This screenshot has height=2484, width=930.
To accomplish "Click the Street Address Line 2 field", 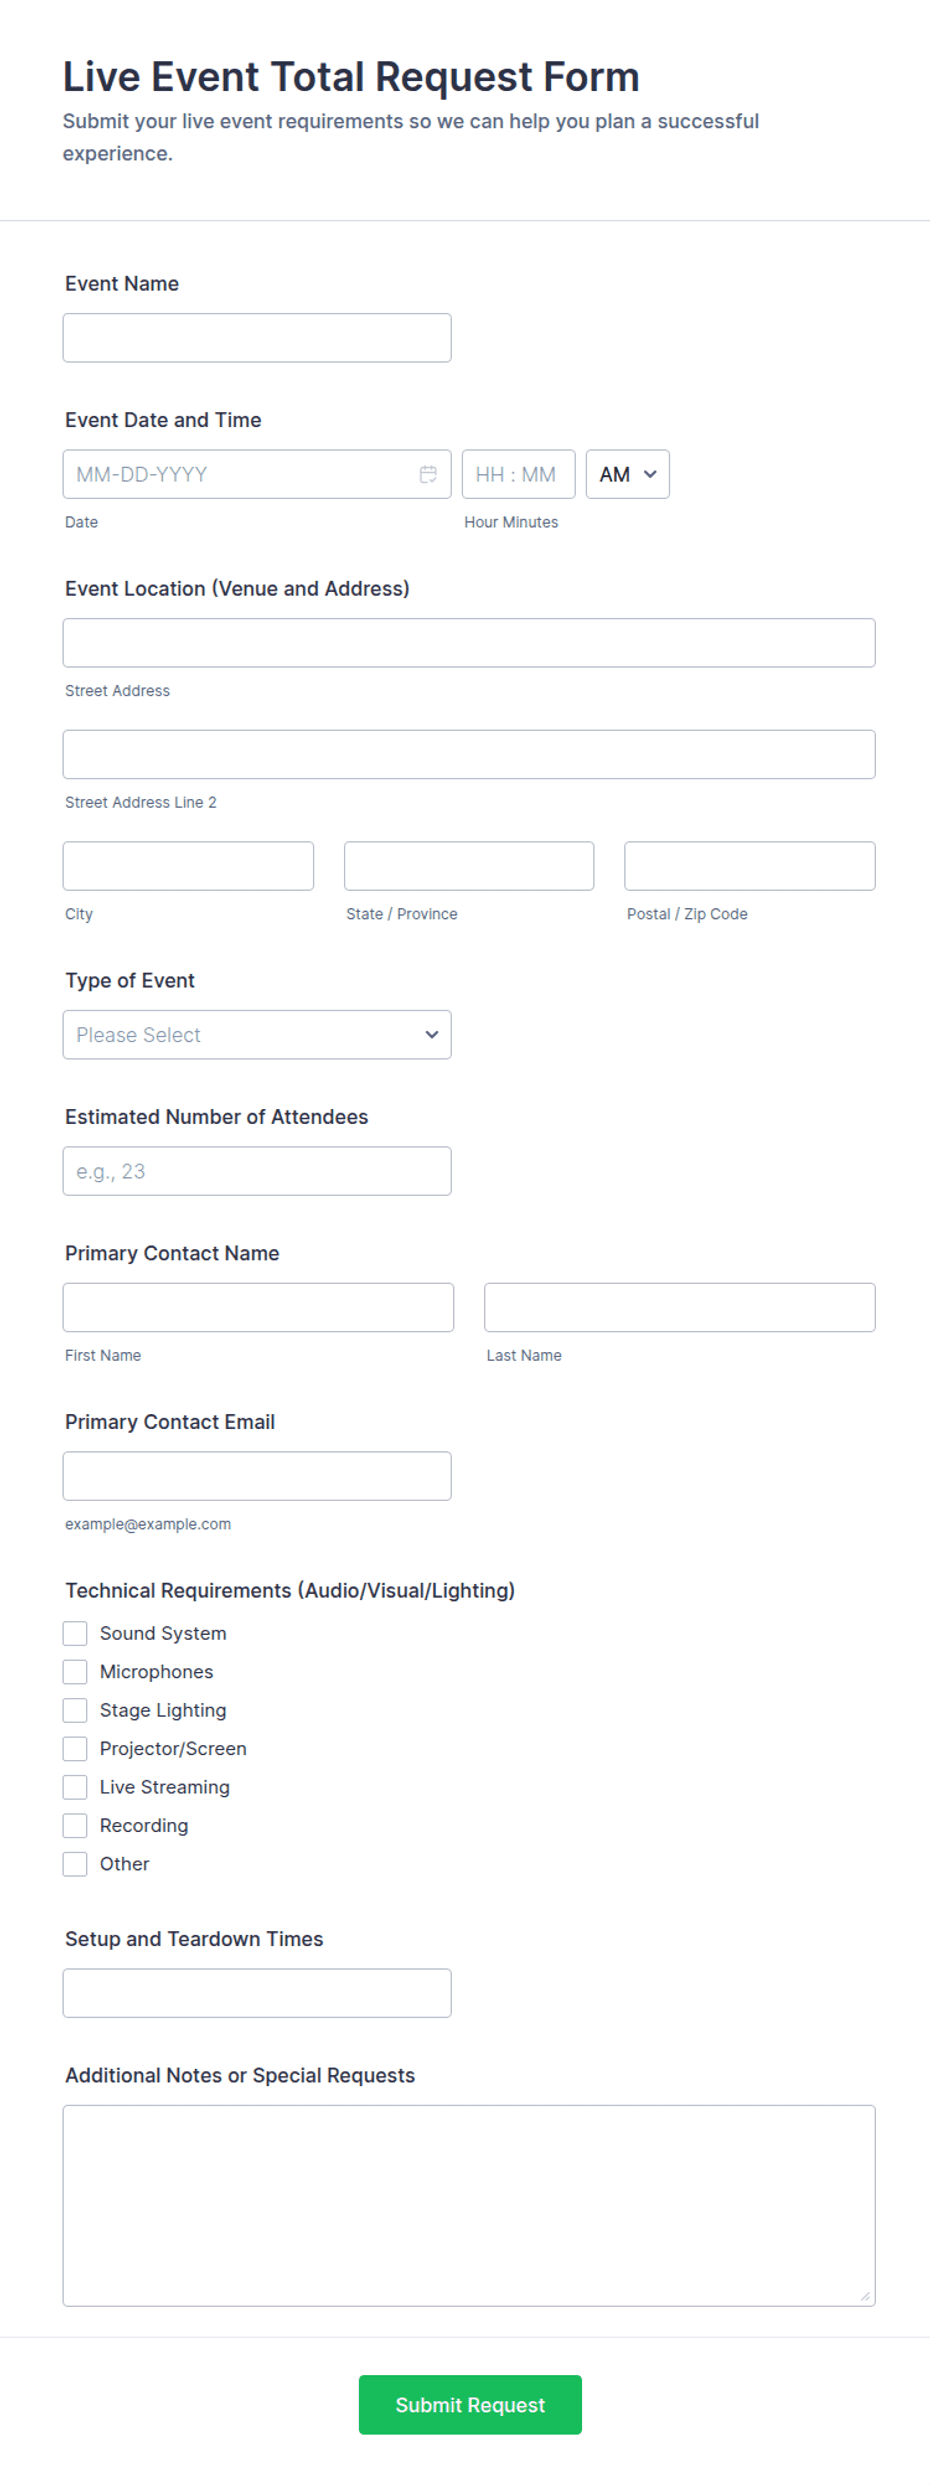I will (469, 754).
